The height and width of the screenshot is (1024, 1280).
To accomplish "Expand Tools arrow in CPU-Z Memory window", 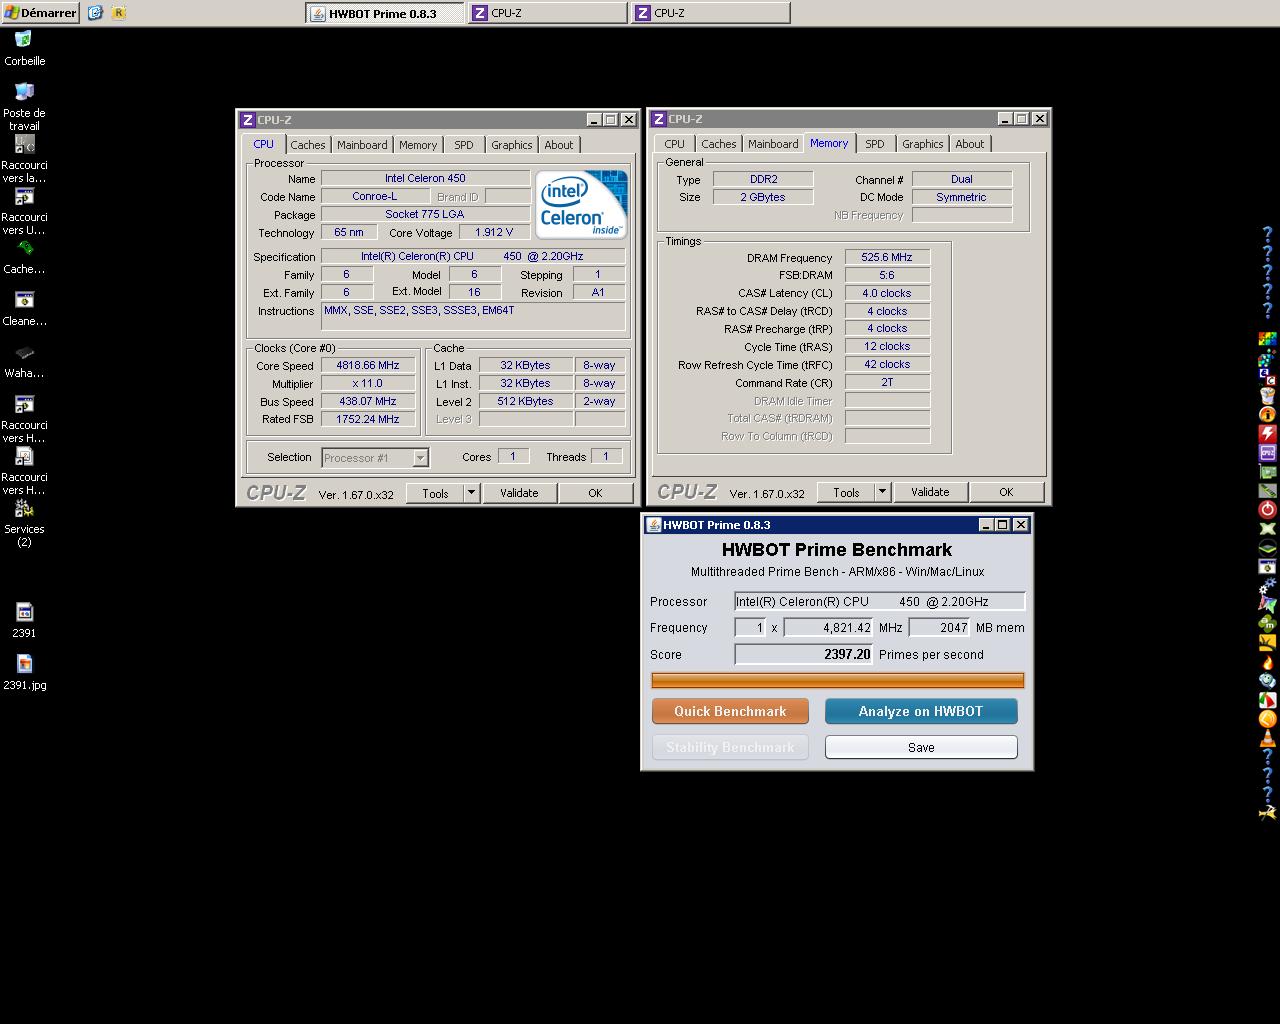I will 882,492.
